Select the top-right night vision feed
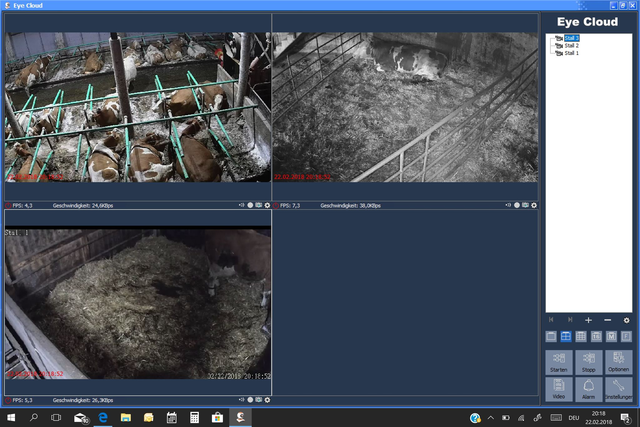This screenshot has width=640, height=427. point(404,107)
